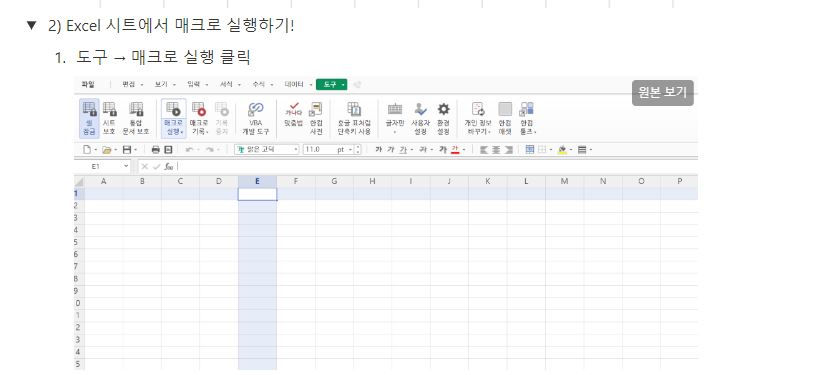Open the Name Box dropdown next to E1
825x375 pixels.
(x=126, y=166)
